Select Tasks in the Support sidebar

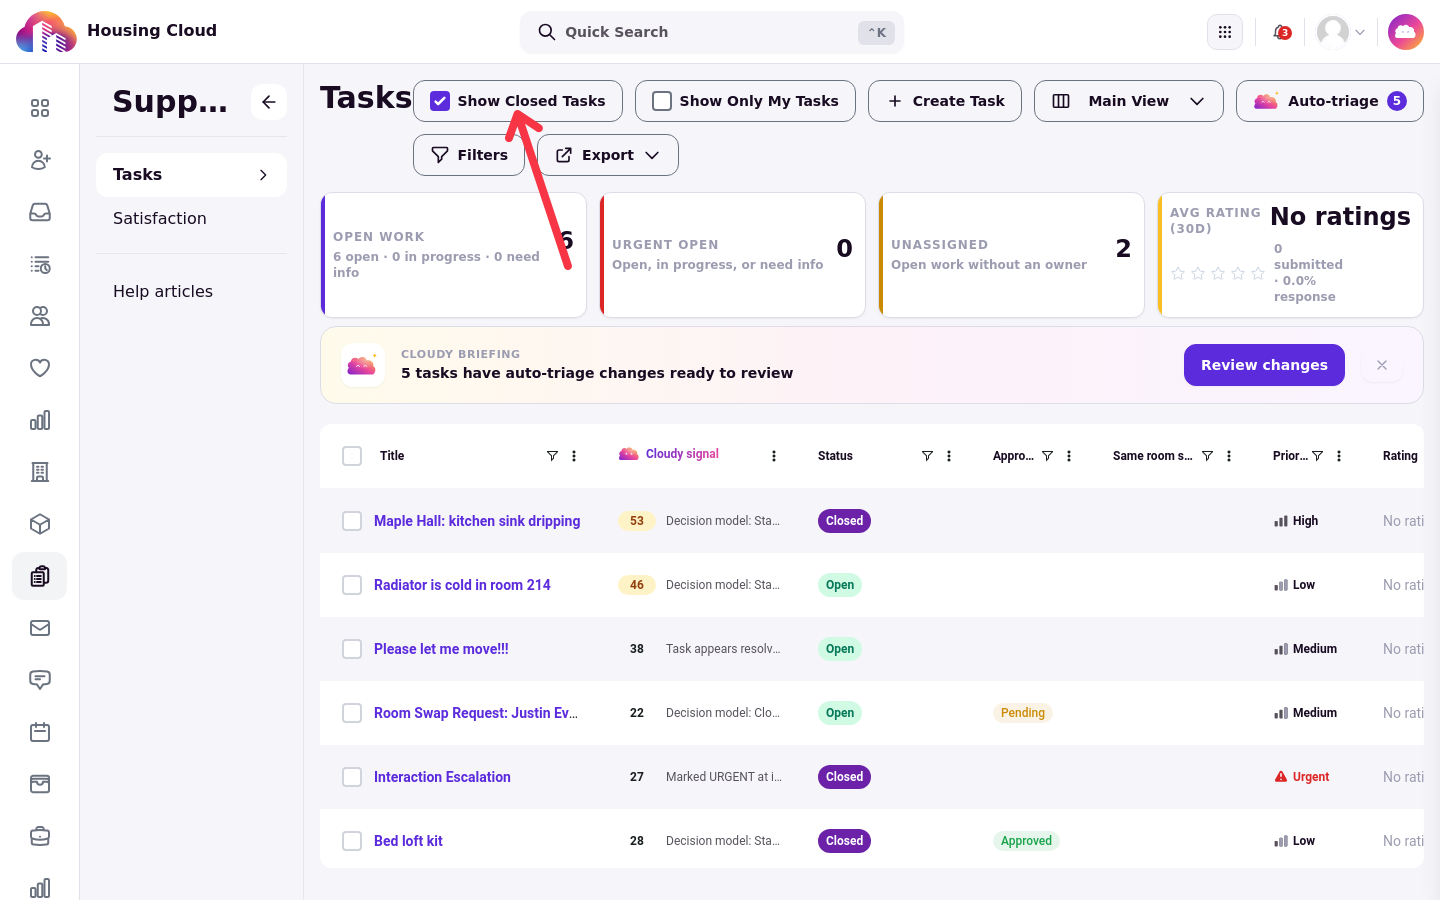(191, 175)
